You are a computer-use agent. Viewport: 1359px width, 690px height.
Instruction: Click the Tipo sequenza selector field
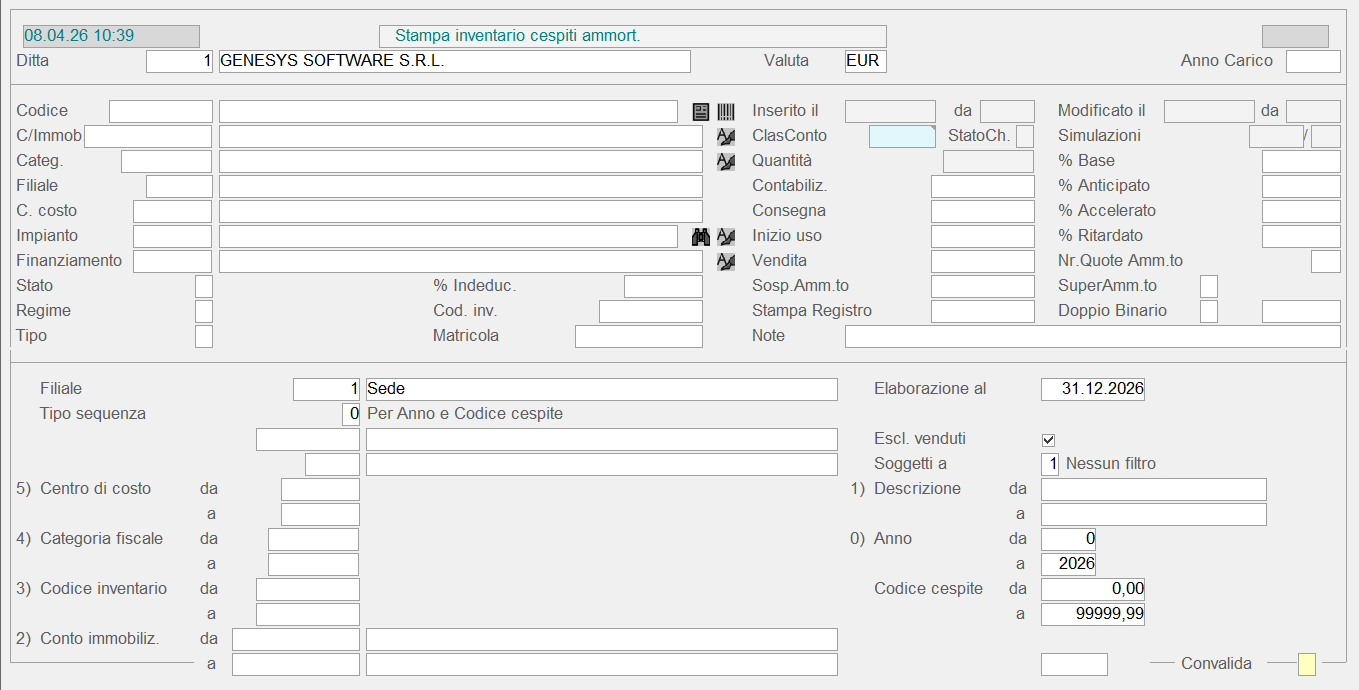click(x=350, y=414)
